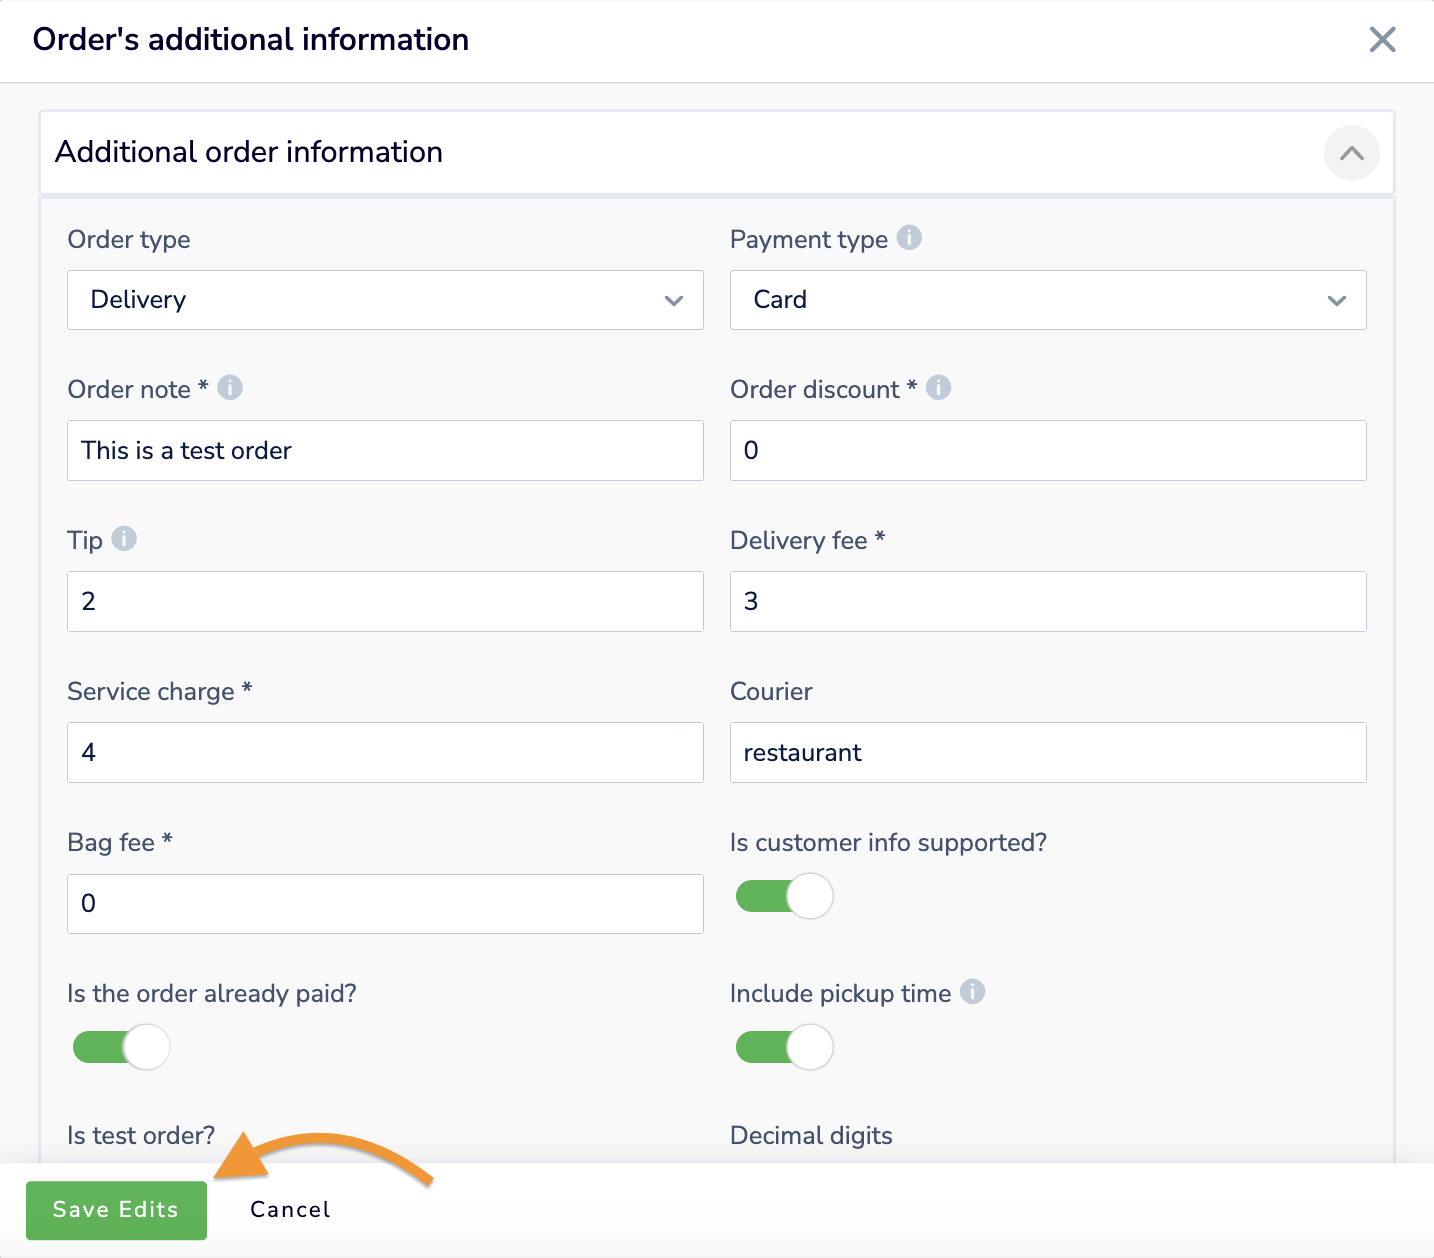1434x1258 pixels.
Task: Focus the Service charge input field
Action: click(385, 753)
